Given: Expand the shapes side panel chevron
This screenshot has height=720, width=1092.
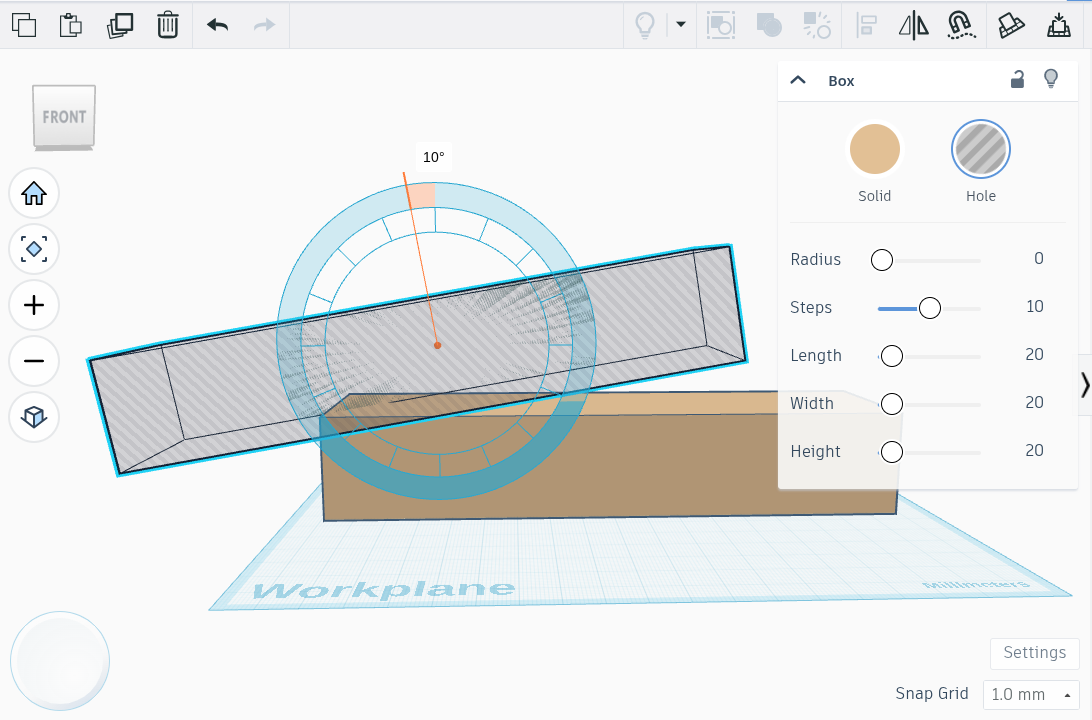Looking at the screenshot, I should [x=1084, y=384].
